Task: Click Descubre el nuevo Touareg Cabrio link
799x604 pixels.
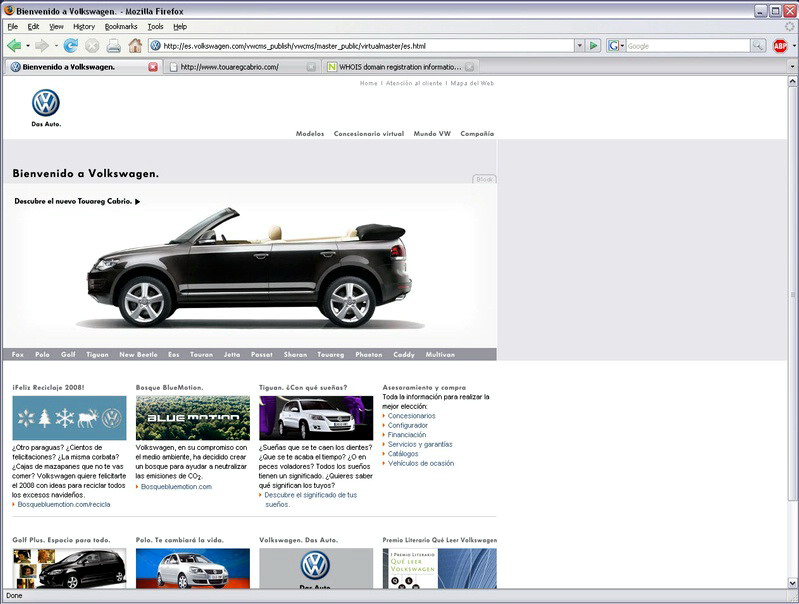Action: [77, 201]
